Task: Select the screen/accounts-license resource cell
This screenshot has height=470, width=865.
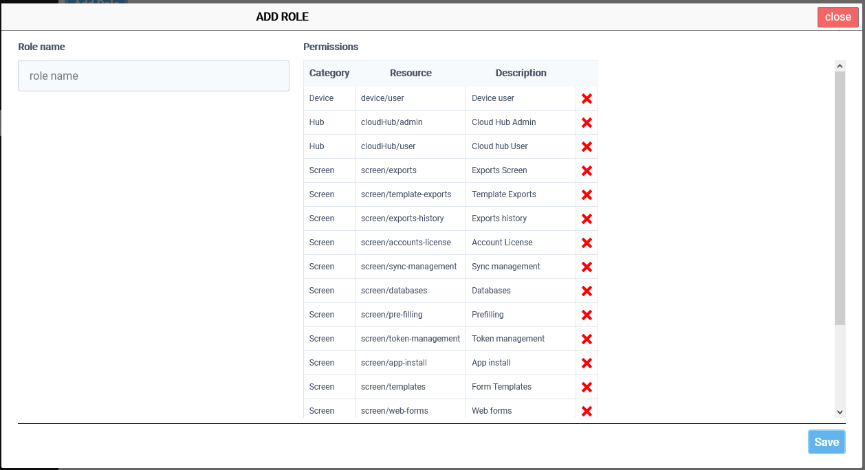Action: (x=410, y=242)
